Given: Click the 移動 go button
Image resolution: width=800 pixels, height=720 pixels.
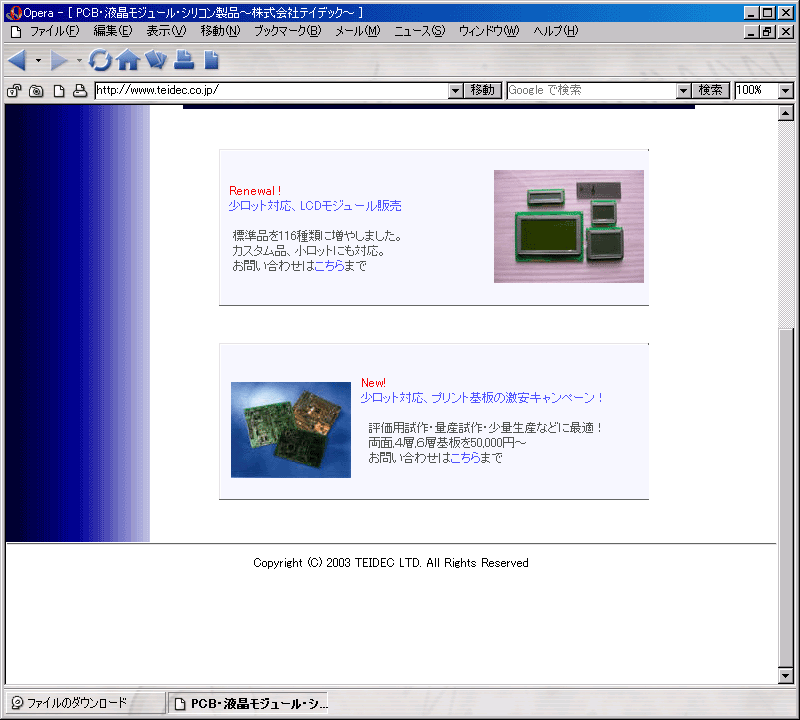Looking at the screenshot, I should pos(483,91).
